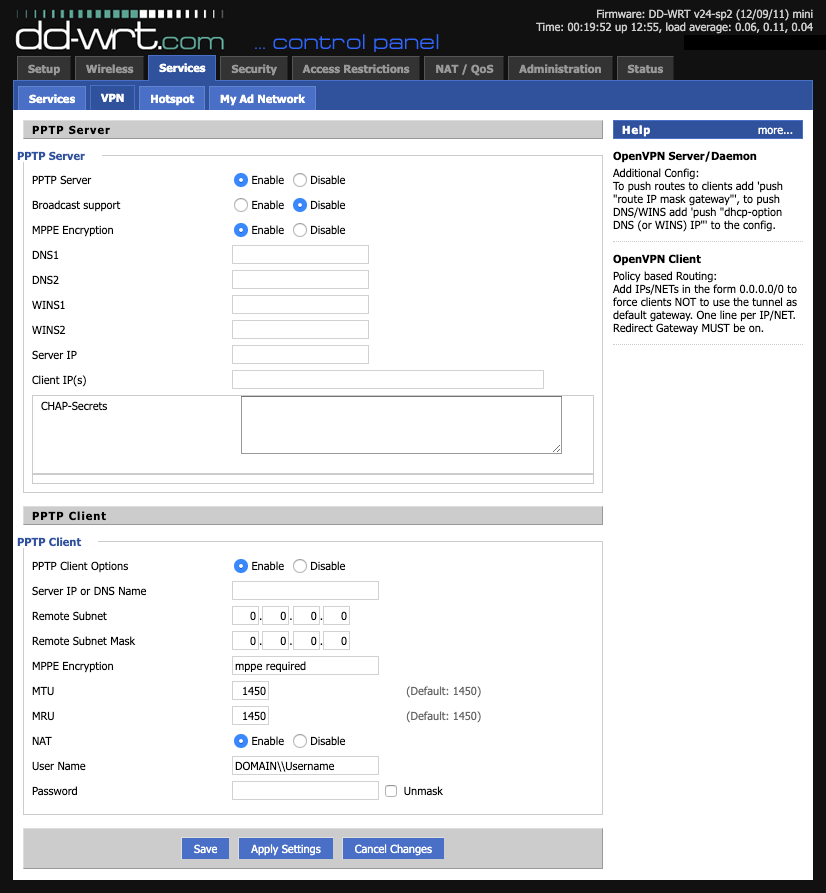The image size is (826, 893).
Task: Click the MTU value field
Action: [x=251, y=691]
